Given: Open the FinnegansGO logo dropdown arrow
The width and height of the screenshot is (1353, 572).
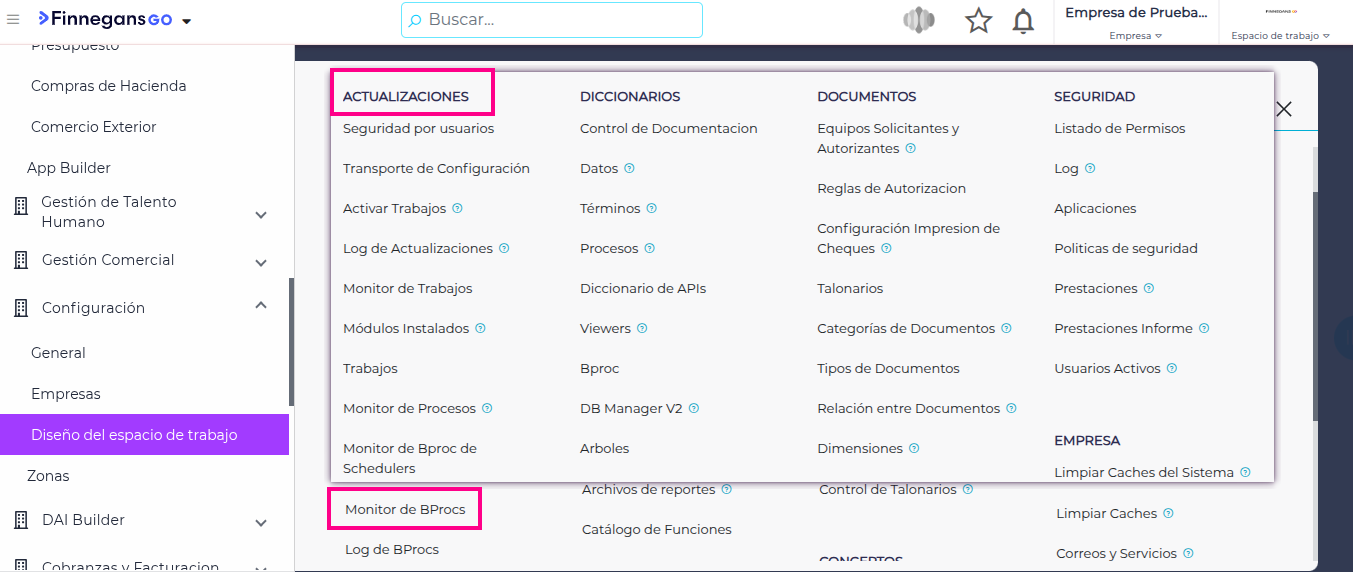Looking at the screenshot, I should point(187,21).
